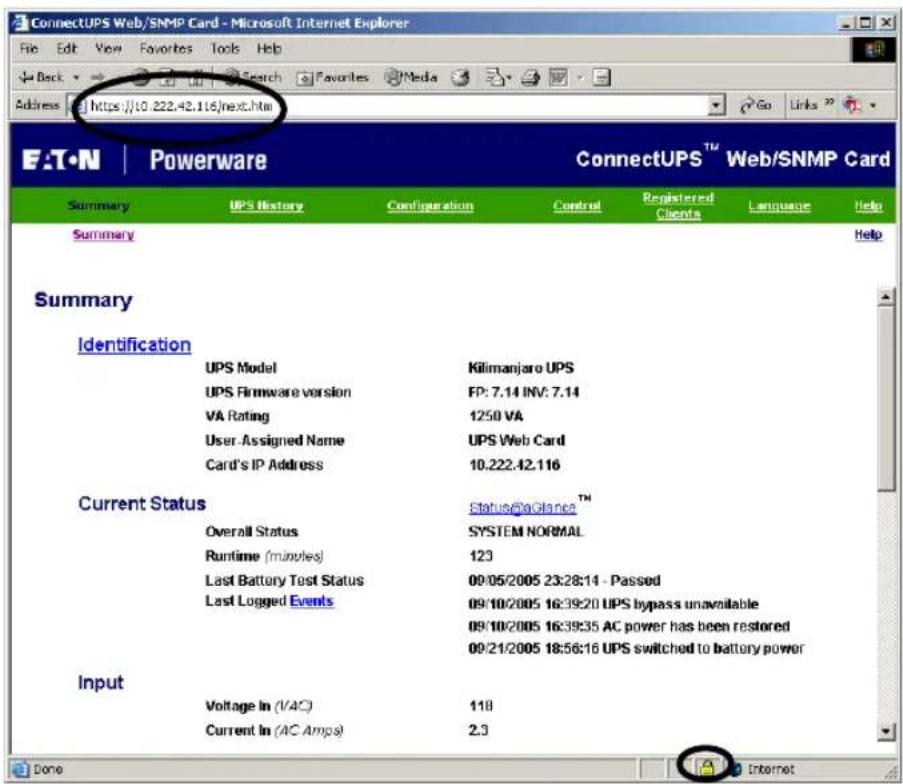The image size is (903, 784).
Task: Open the Search toolbar button
Action: pos(252,77)
